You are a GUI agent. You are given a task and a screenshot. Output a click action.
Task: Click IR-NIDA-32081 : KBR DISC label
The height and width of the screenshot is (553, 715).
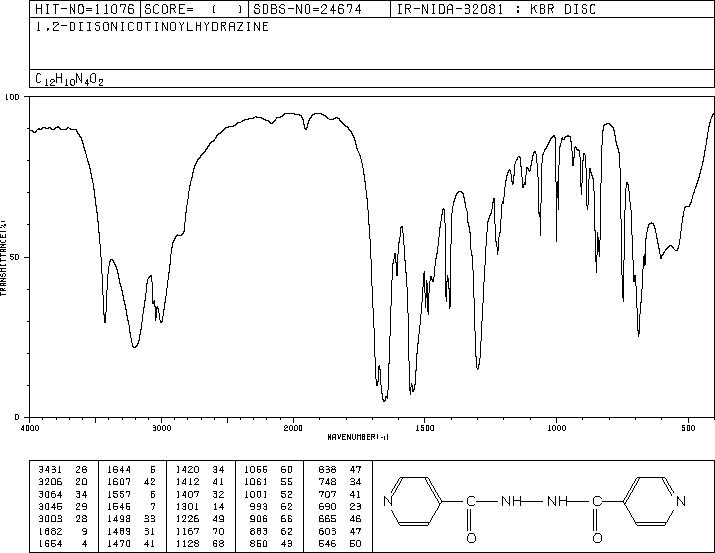[x=496, y=9]
